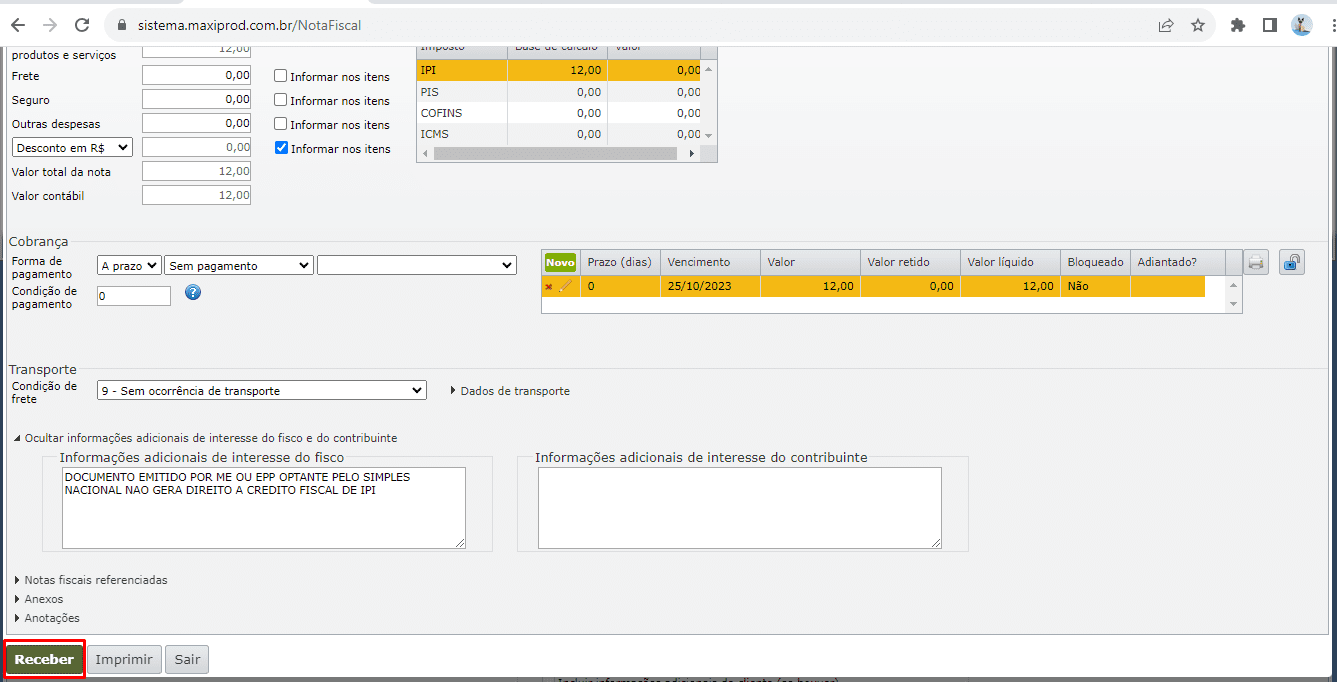This screenshot has width=1337, height=682.
Task: Open help icon beside Condição de pagamento
Action: point(194,293)
